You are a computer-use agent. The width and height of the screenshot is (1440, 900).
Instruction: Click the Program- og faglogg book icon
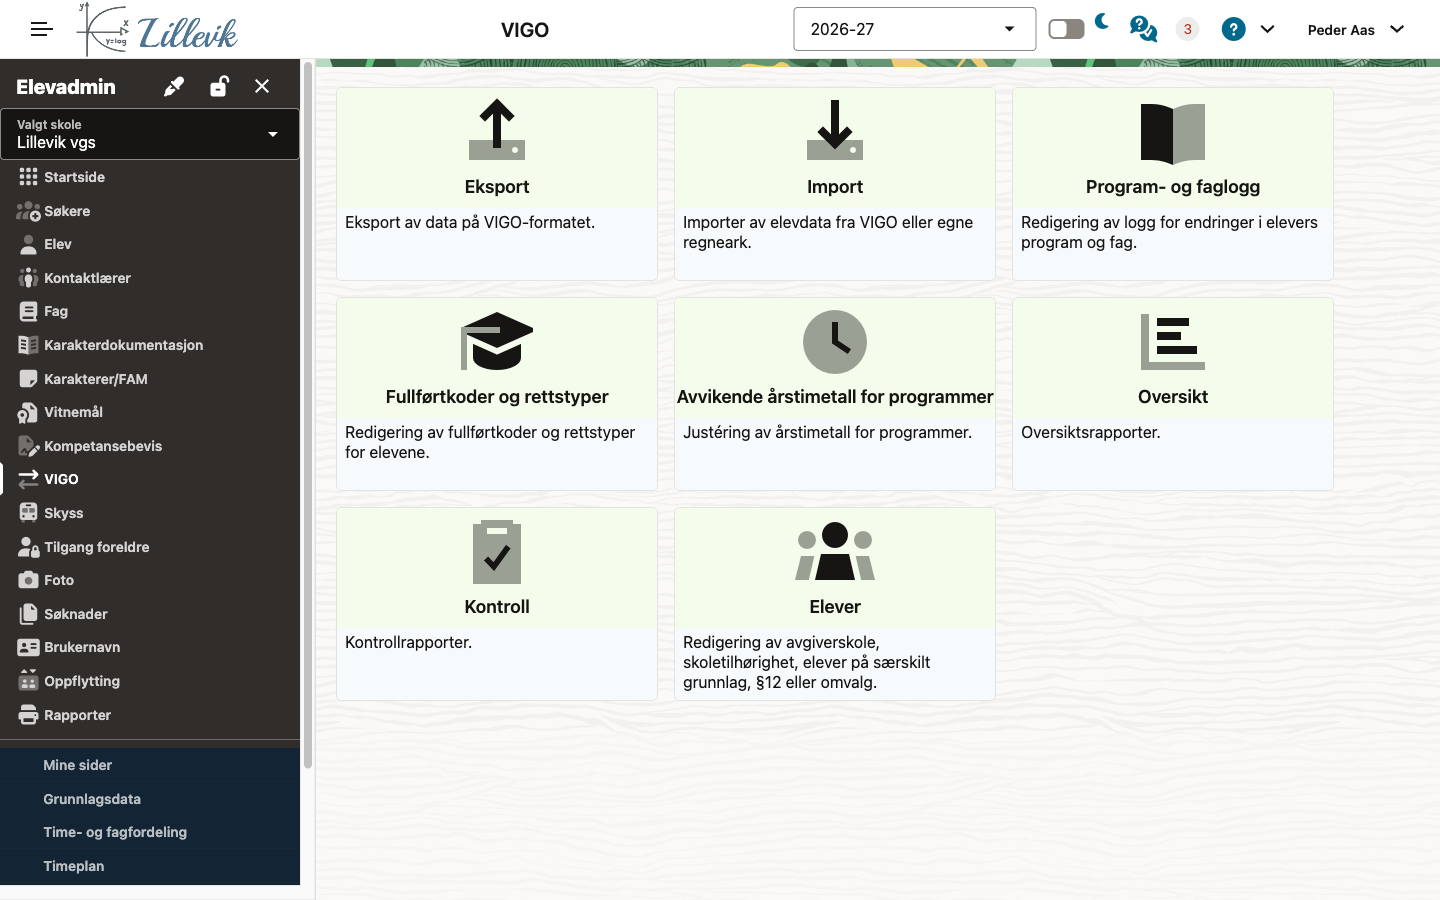tap(1173, 133)
